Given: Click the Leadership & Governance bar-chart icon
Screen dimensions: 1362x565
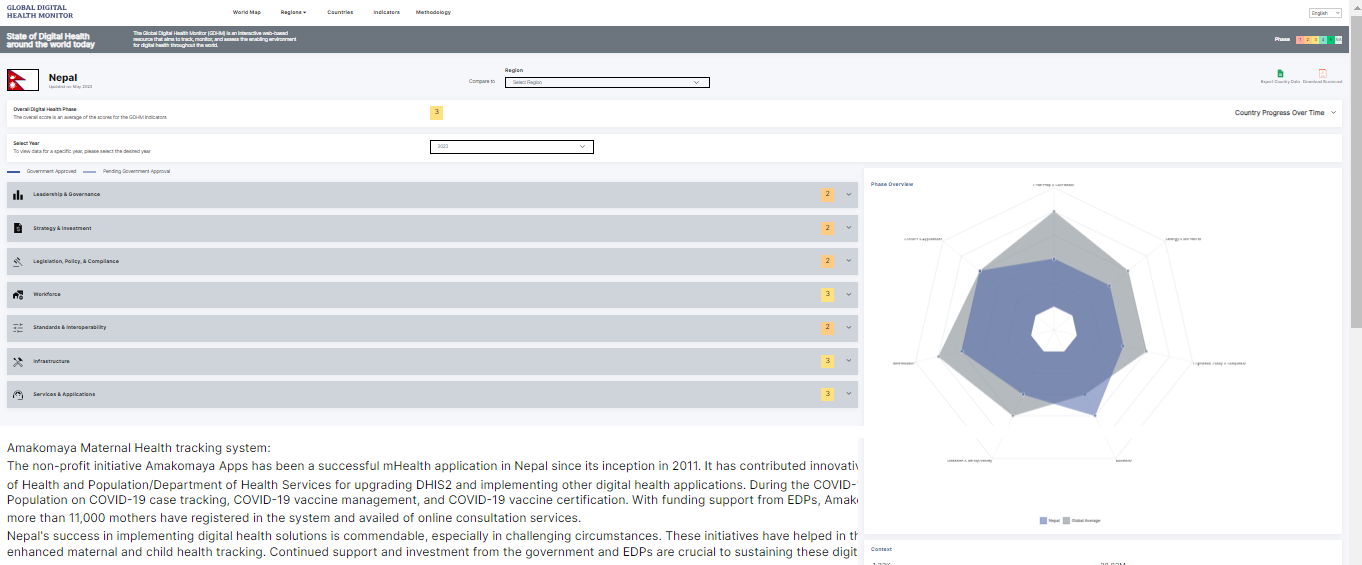Looking at the screenshot, I should point(18,195).
